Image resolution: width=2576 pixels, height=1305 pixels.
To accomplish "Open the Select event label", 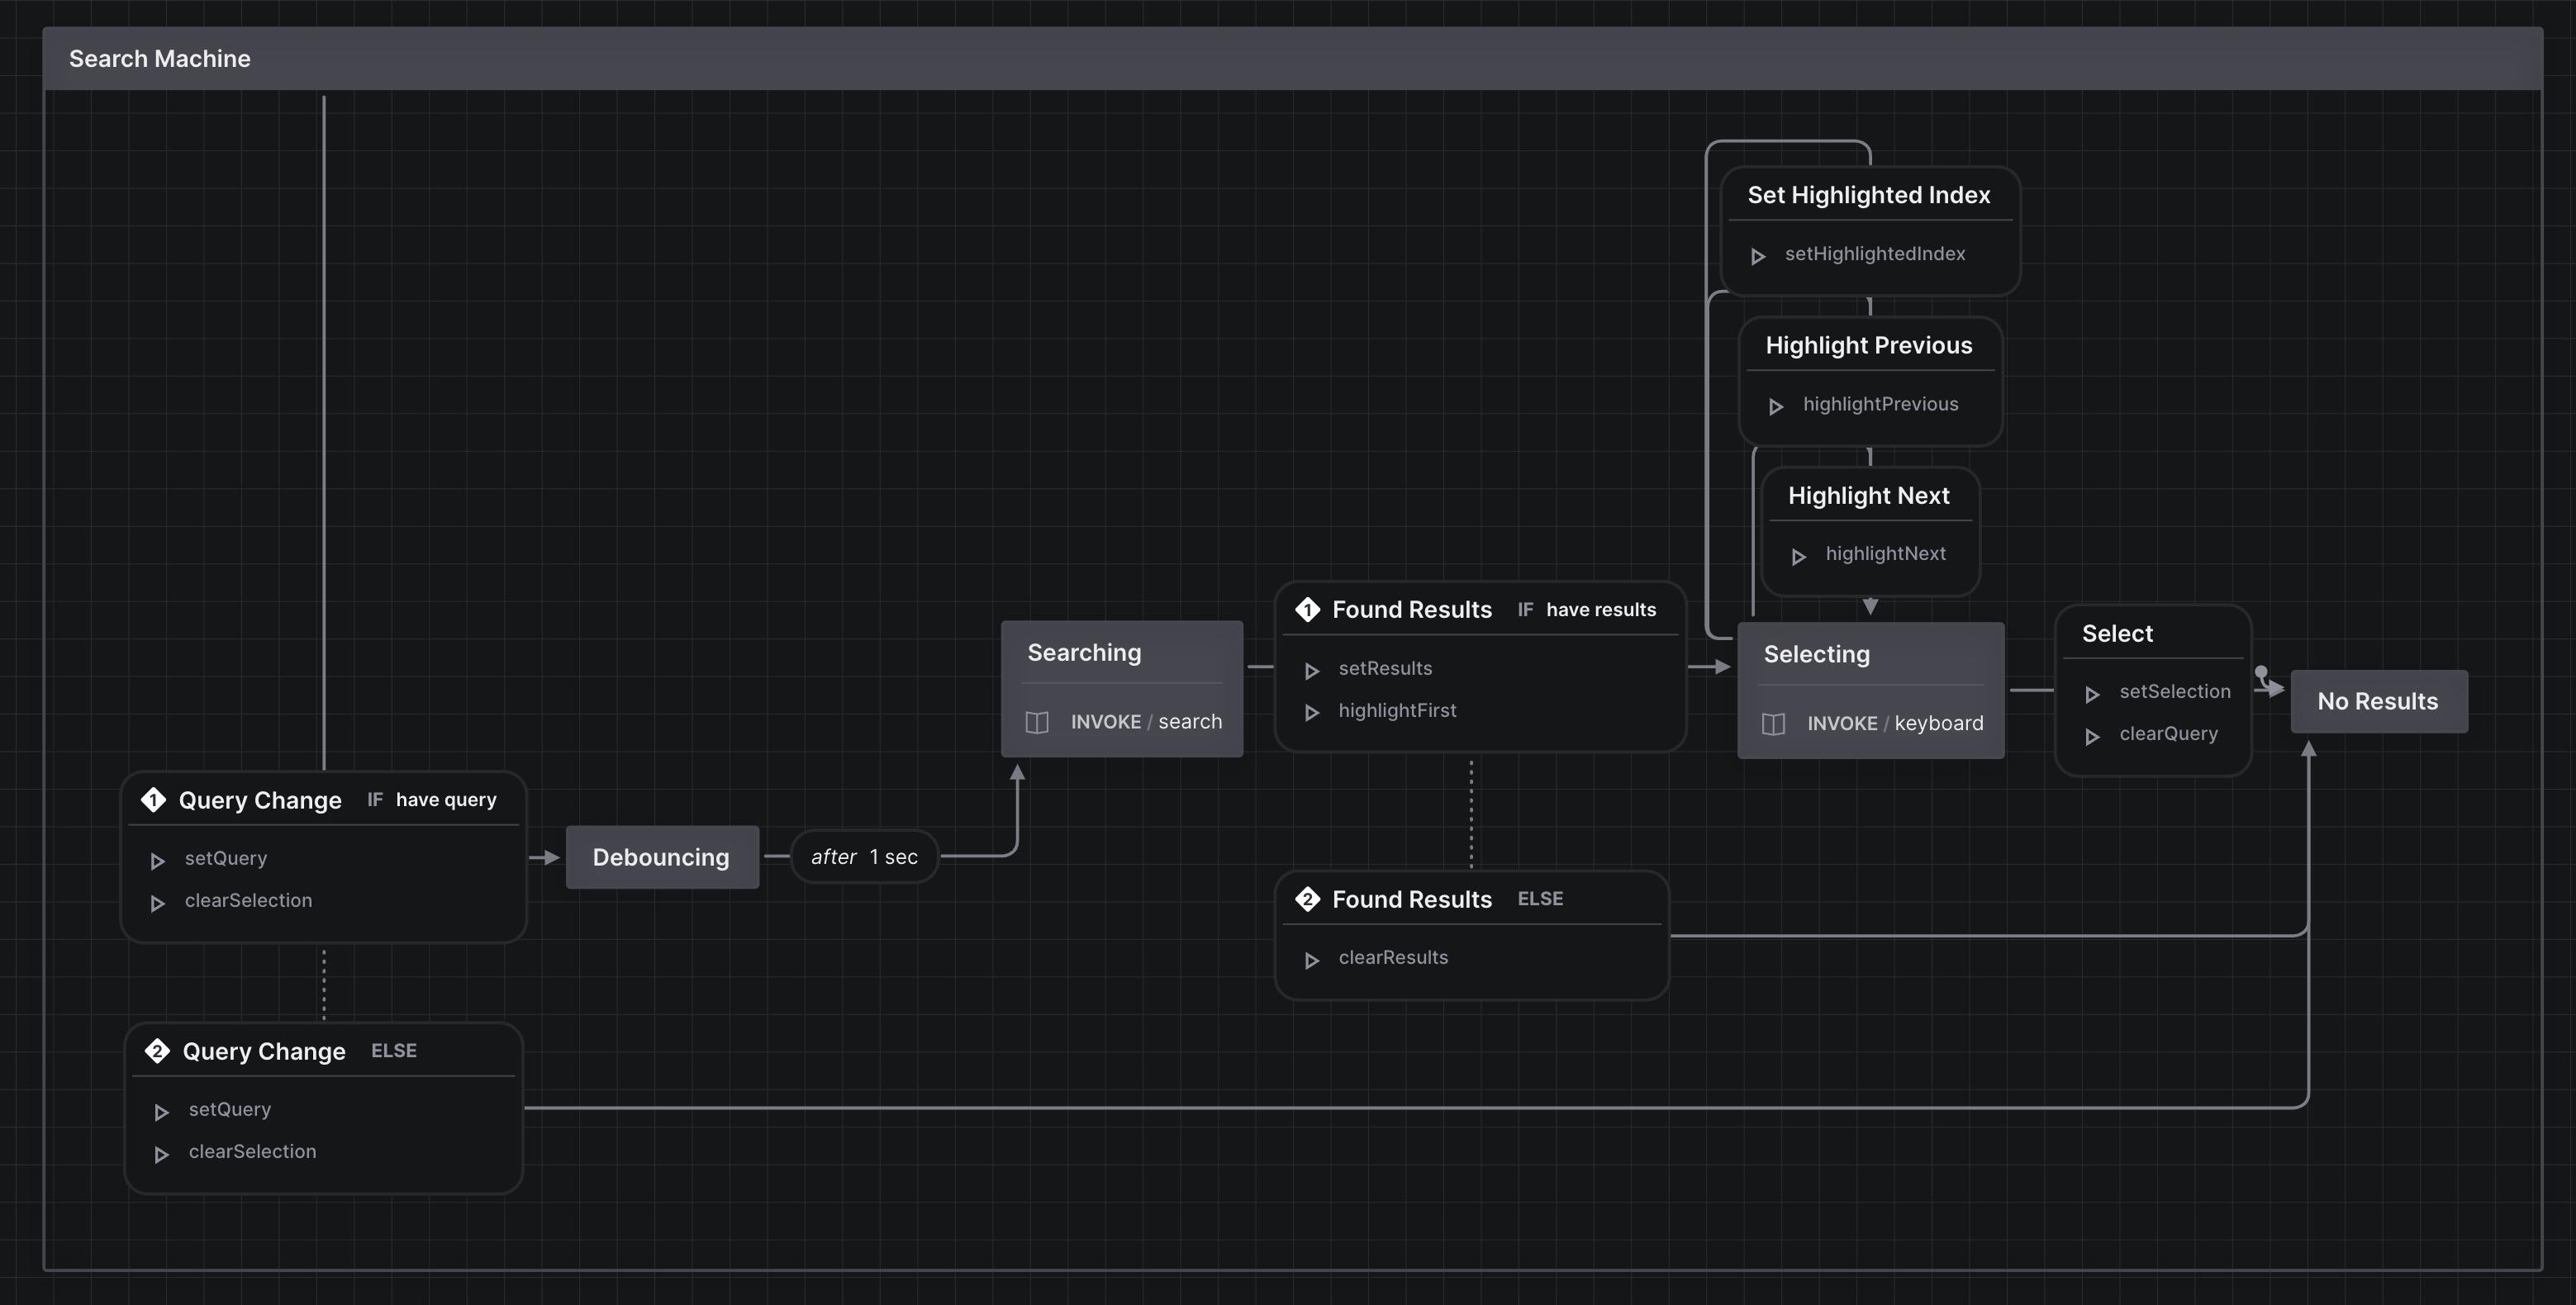I will pos(2117,633).
